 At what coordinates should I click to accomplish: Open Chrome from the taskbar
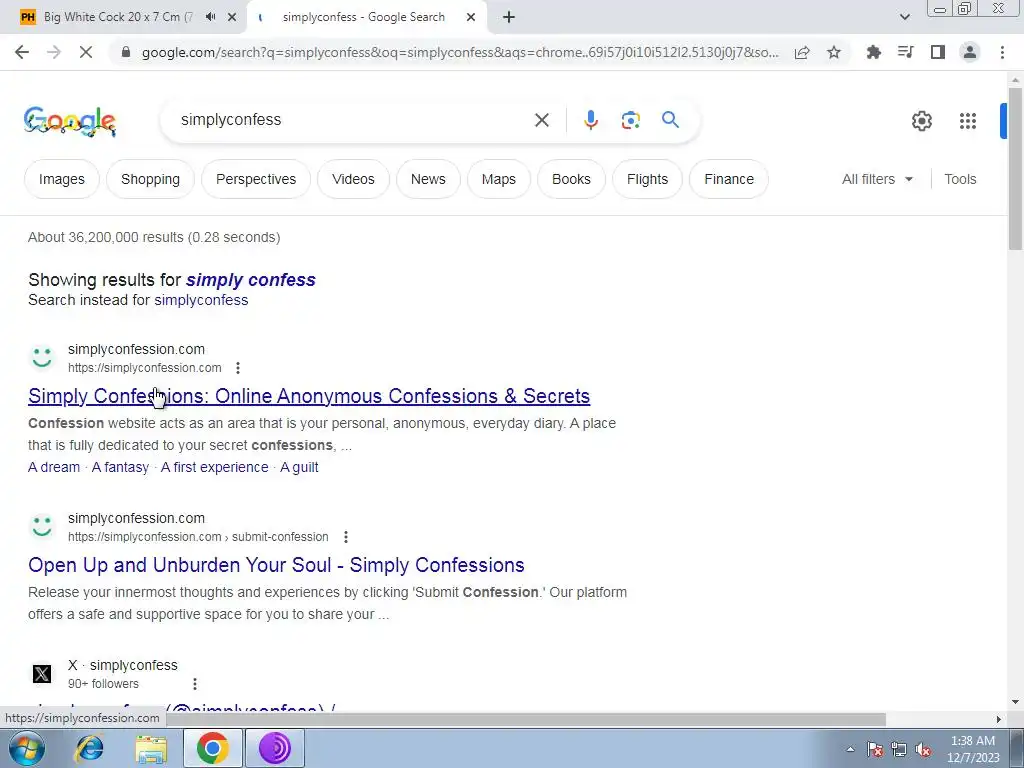coord(212,748)
